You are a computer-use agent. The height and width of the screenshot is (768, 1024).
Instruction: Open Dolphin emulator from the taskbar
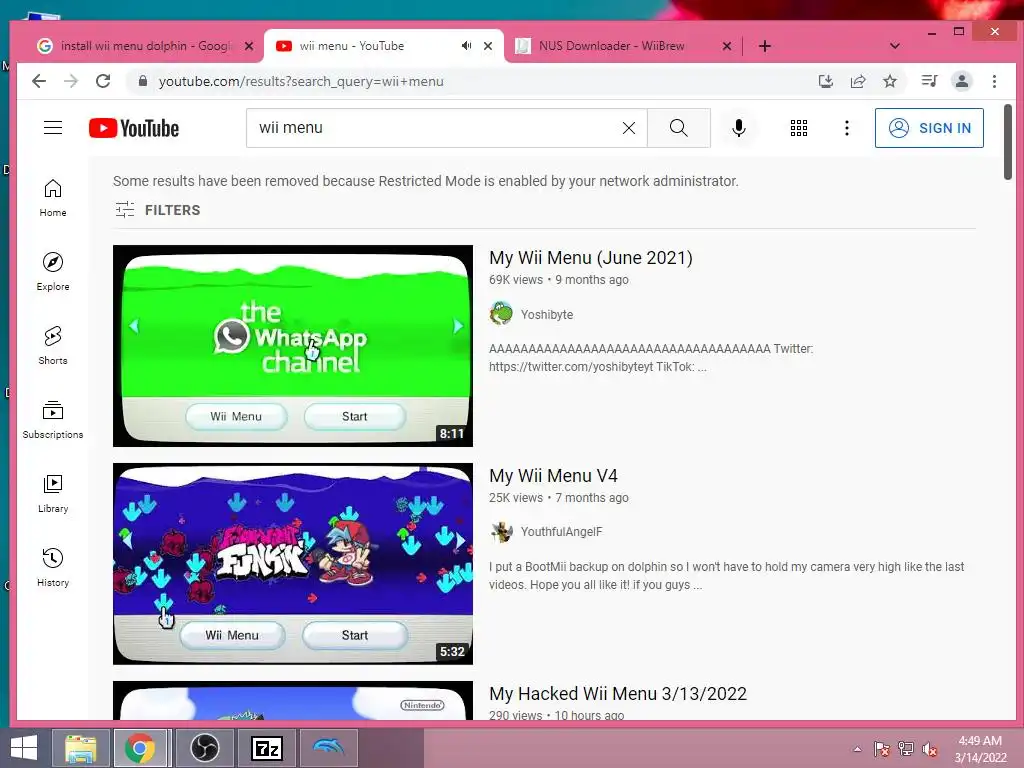(328, 748)
